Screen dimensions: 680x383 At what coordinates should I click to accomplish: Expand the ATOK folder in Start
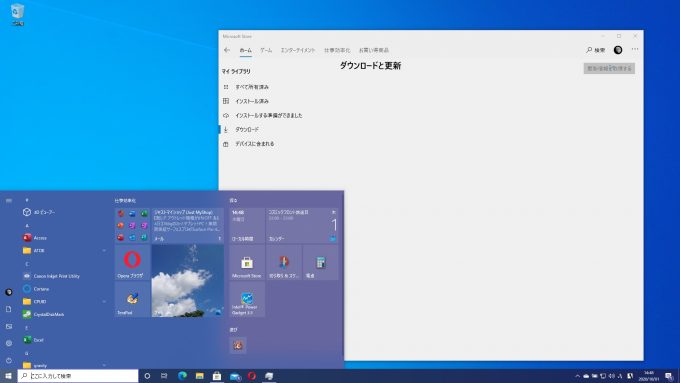(63, 250)
